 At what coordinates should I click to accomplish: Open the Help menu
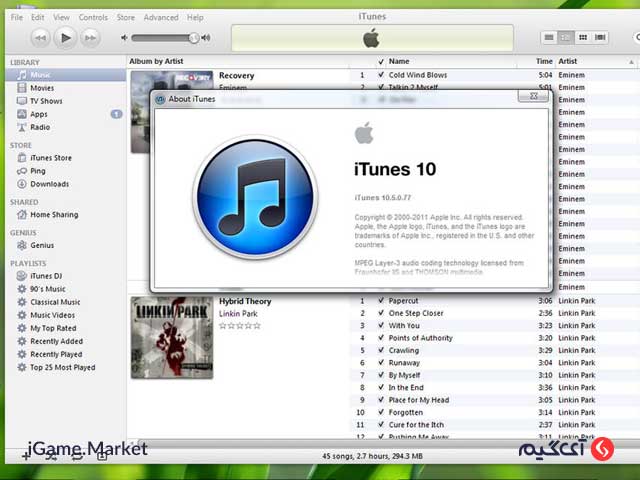point(195,18)
